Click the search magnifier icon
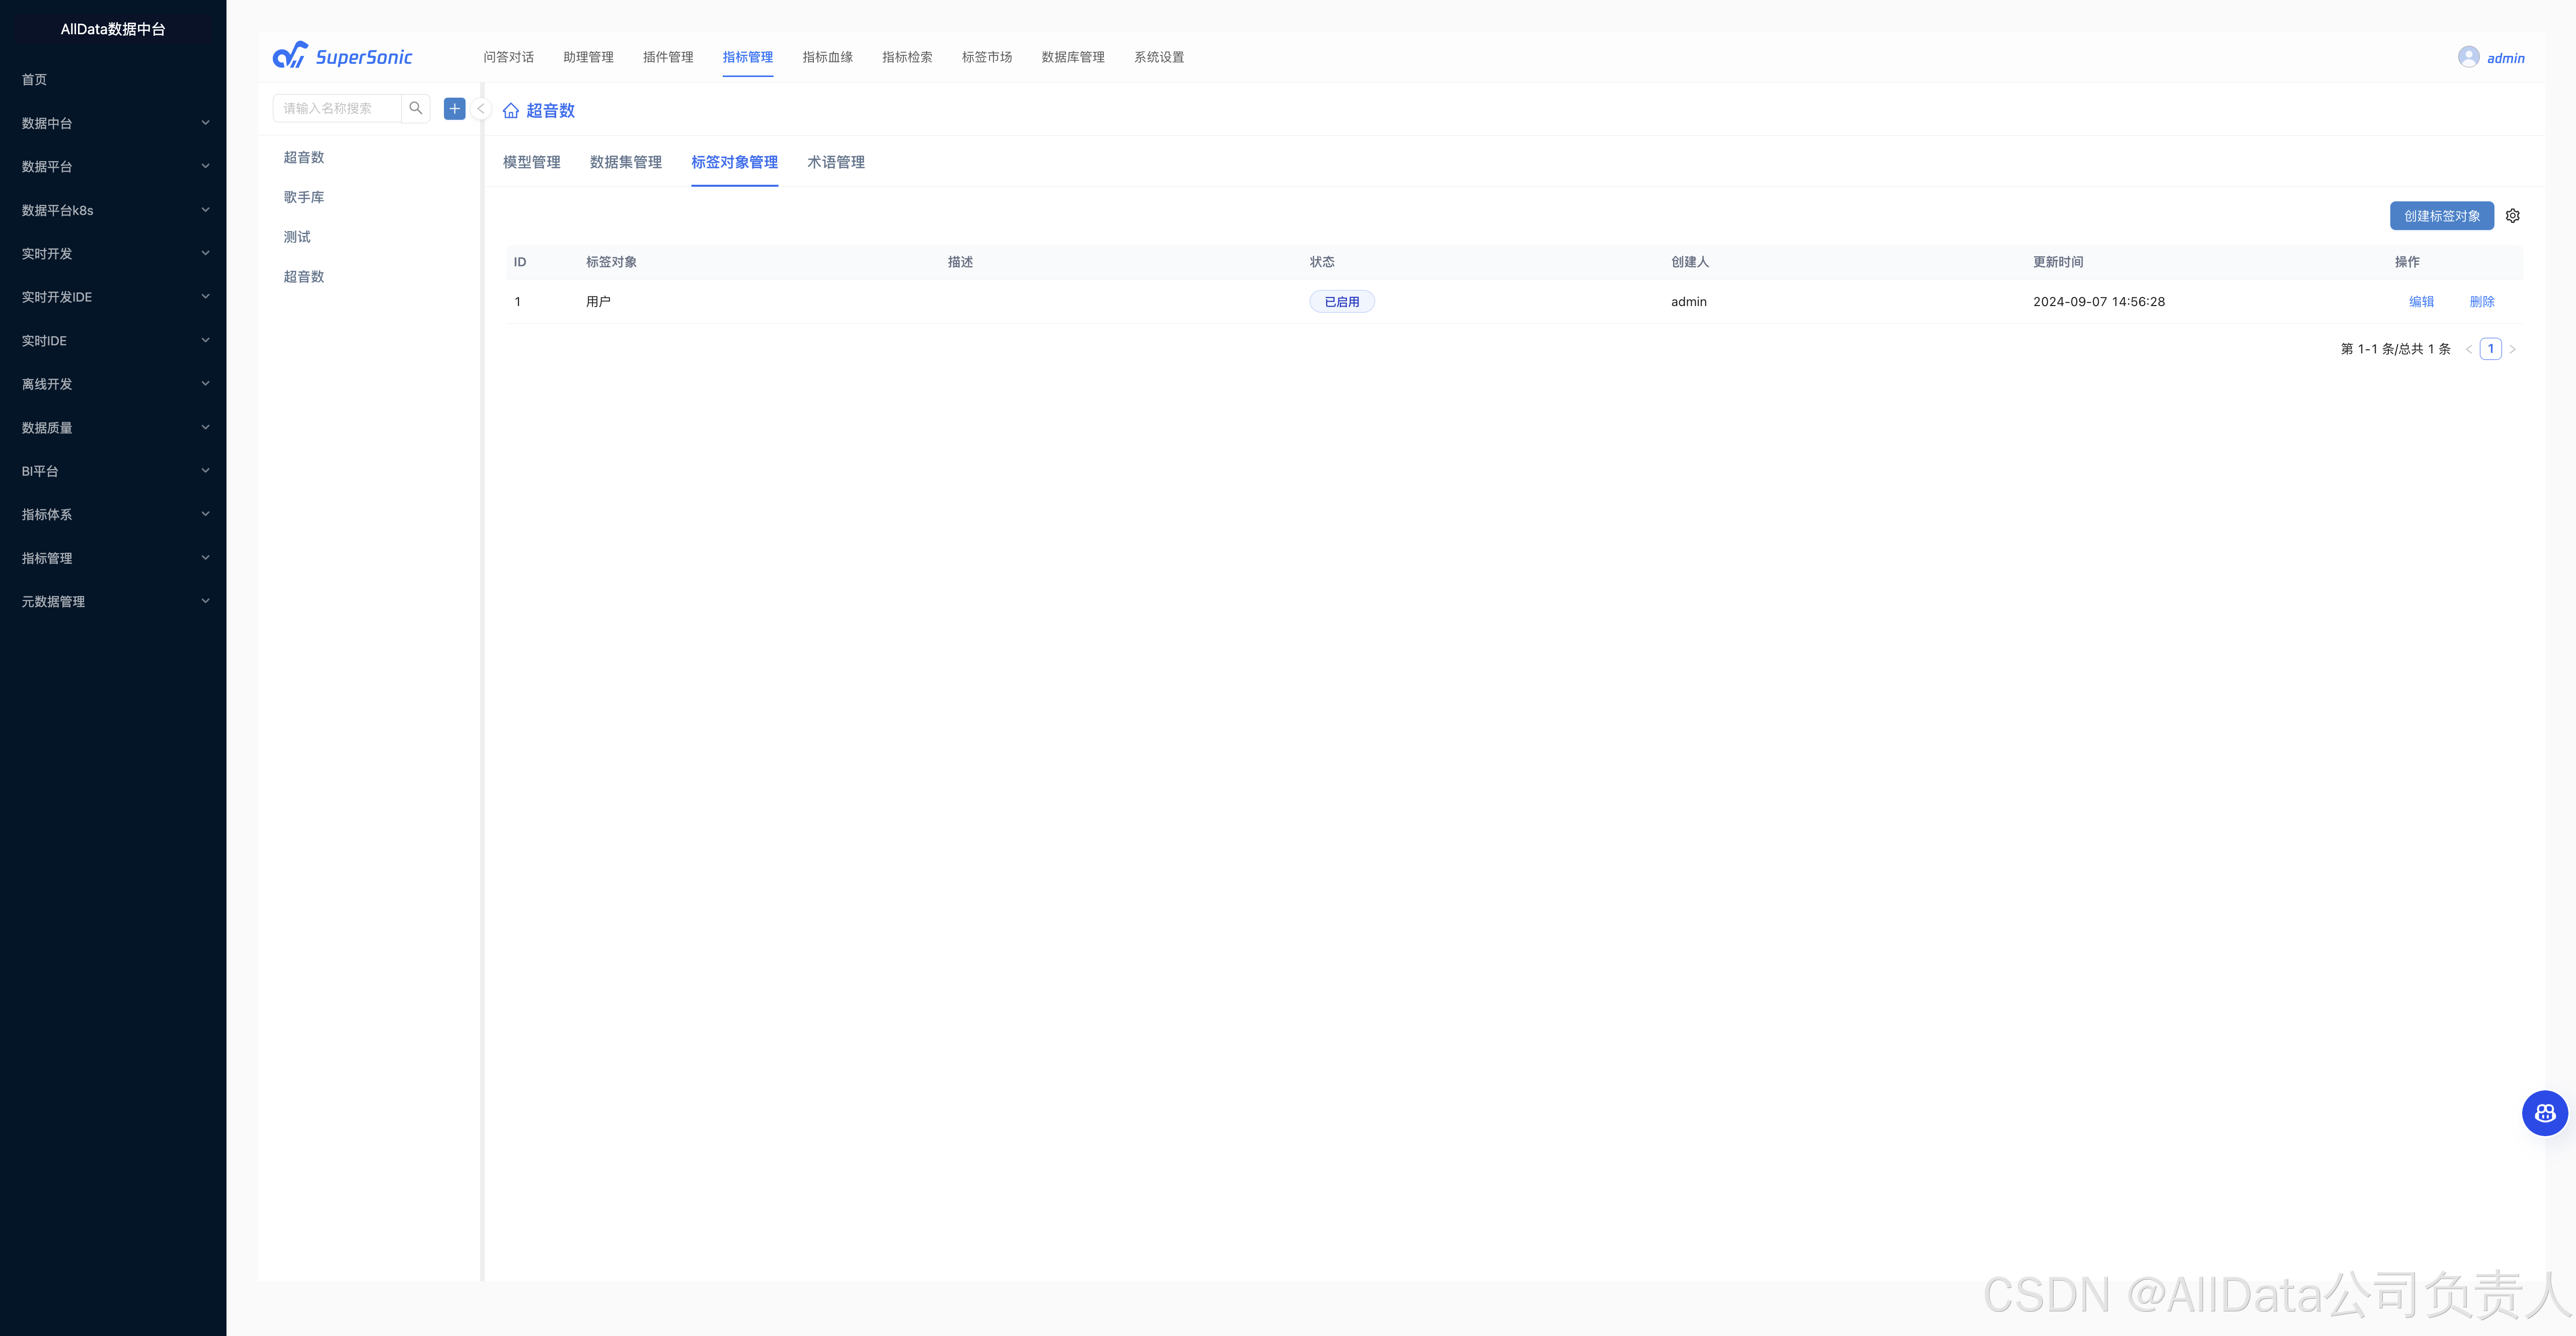 tap(415, 108)
